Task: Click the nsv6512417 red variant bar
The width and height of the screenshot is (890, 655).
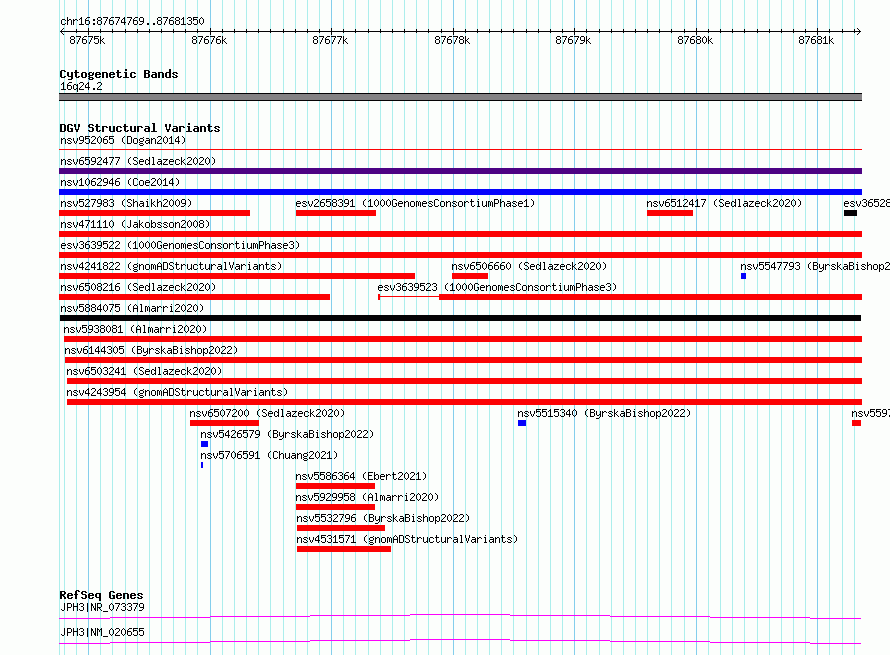Action: point(669,213)
